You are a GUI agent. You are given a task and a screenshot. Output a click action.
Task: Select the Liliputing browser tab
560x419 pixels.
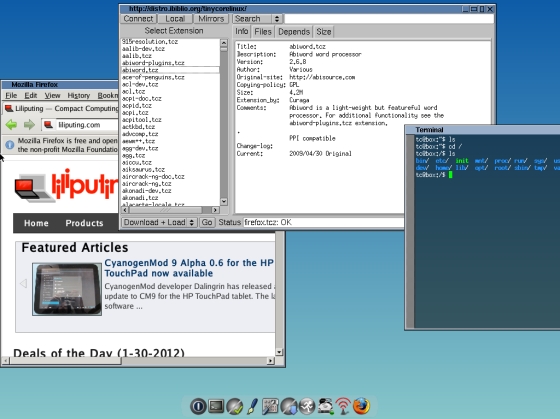pyautogui.click(x=61, y=108)
